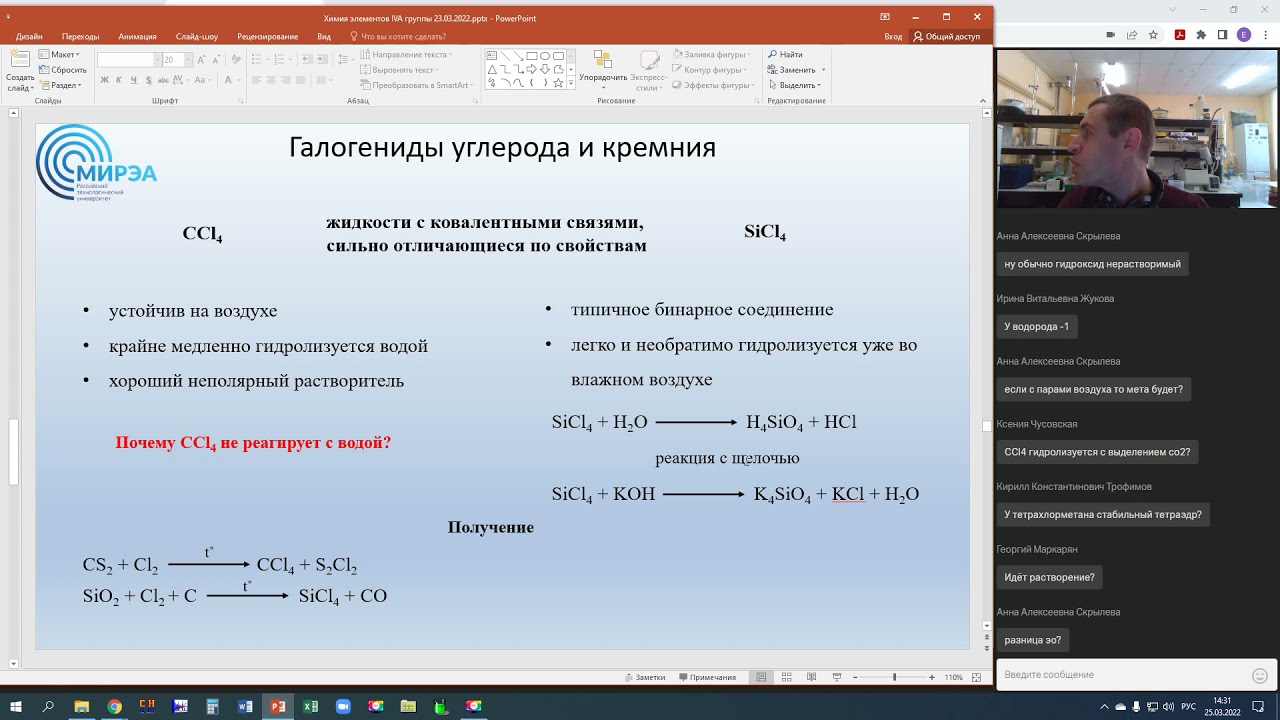Start slideshow from status bar icon

coord(836,677)
